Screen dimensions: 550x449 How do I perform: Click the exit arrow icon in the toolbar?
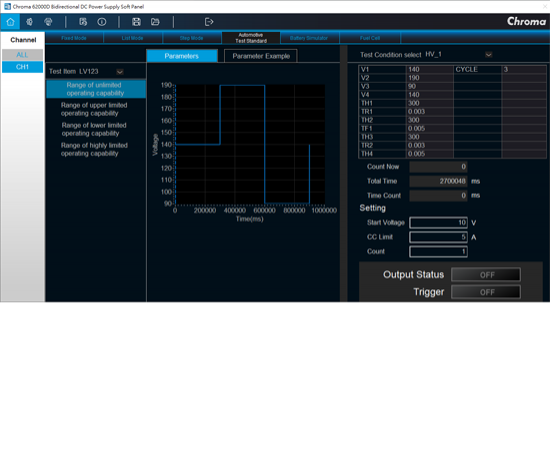(x=209, y=22)
